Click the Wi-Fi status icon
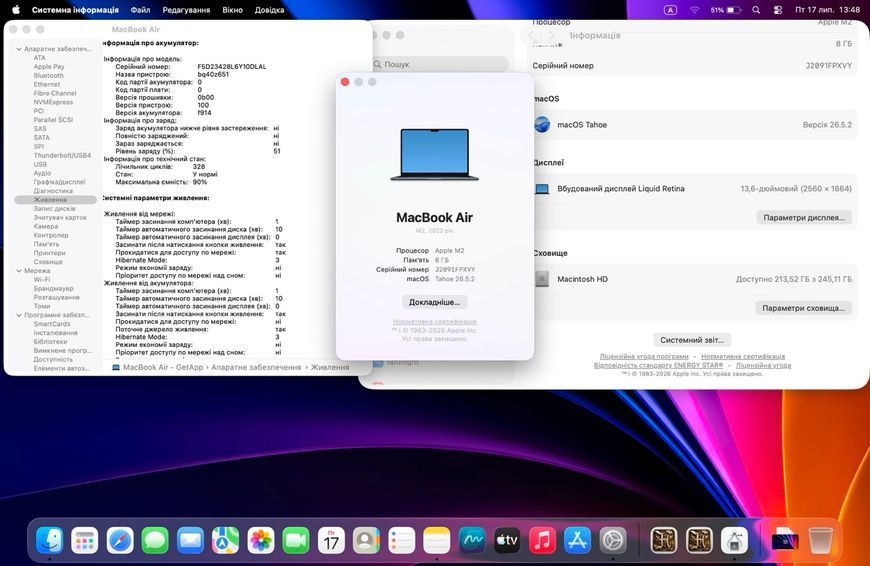870x566 pixels. [x=695, y=9]
